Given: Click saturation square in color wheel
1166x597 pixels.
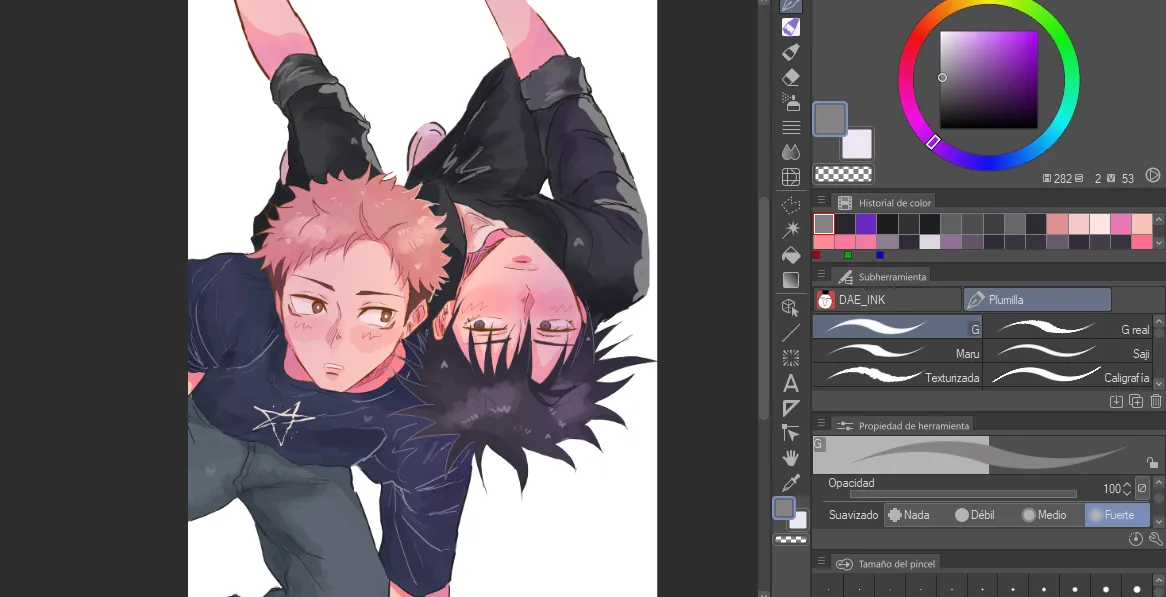Looking at the screenshot, I should coord(988,80).
